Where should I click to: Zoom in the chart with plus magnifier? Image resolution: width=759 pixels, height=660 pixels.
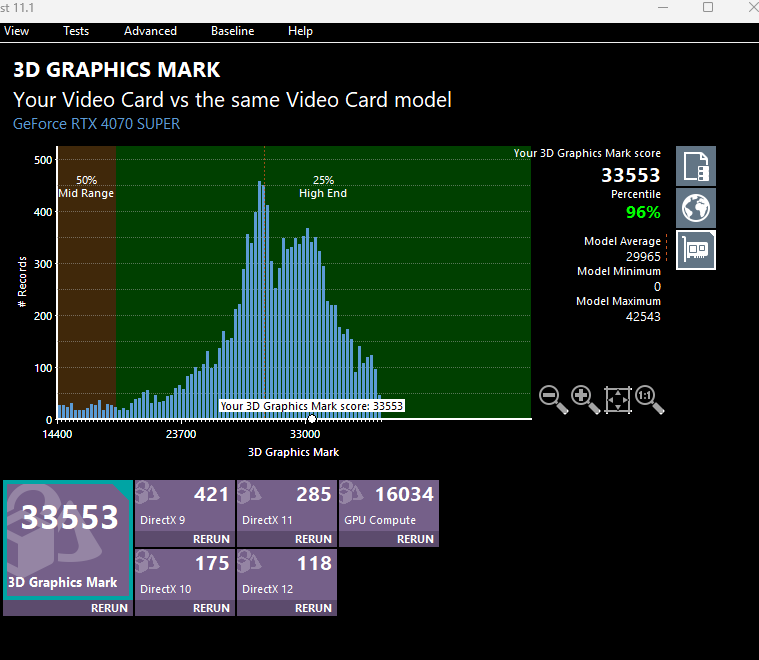[585, 399]
